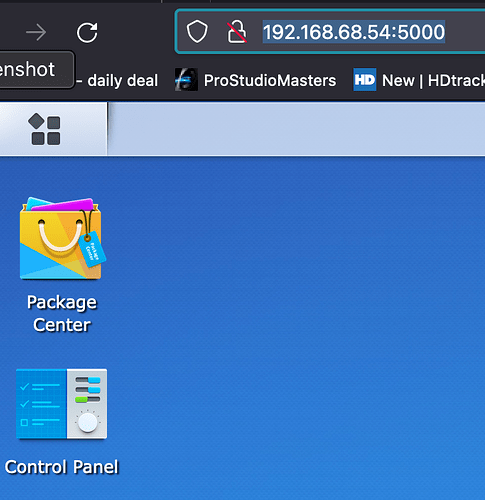The width and height of the screenshot is (485, 500).
Task: Click the HDtracks HD favicon
Action: click(365, 80)
